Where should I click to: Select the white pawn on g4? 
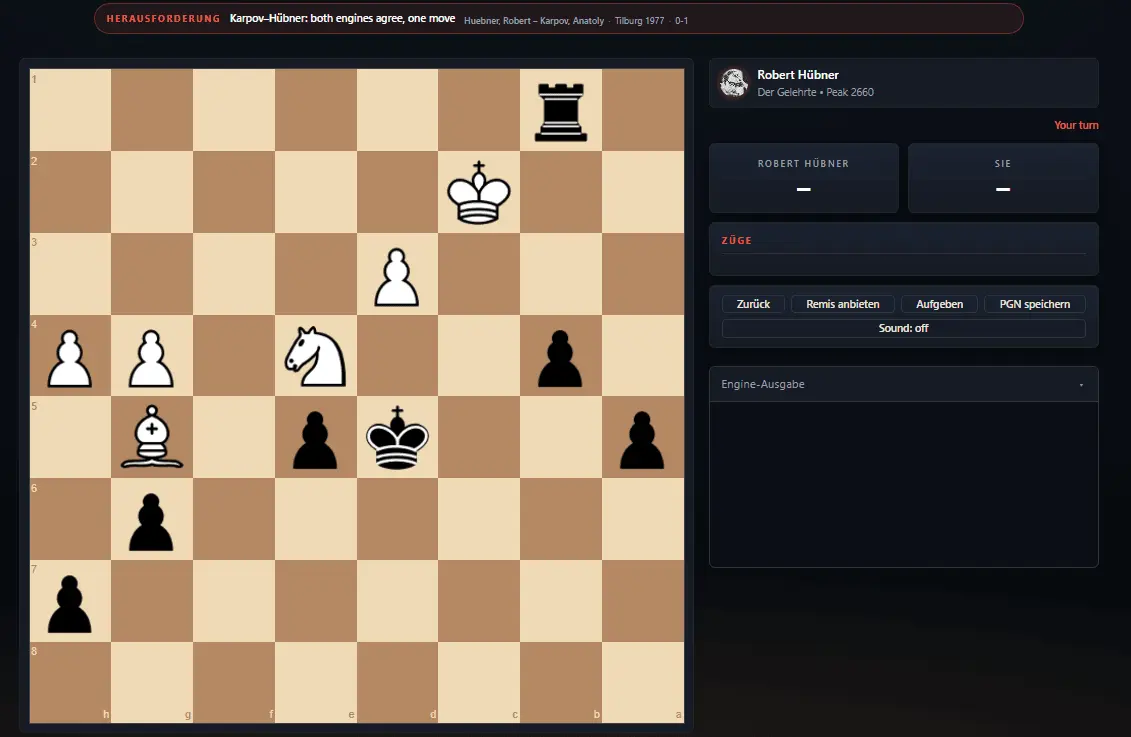[151, 357]
